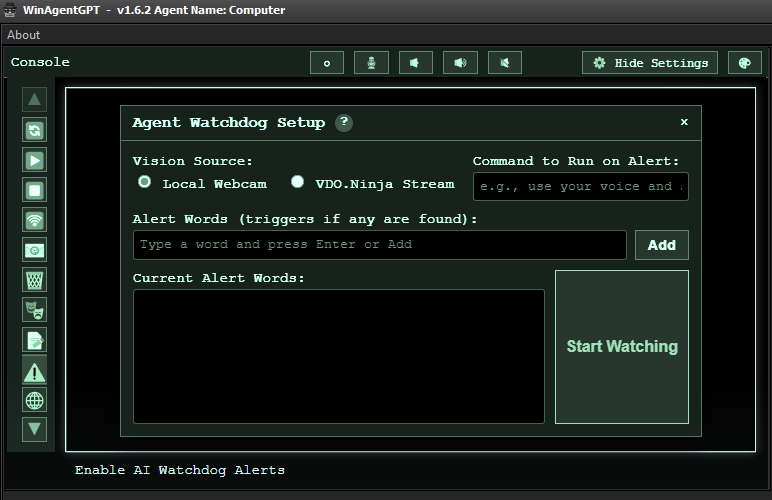
Task: Click the down arrow in the sidebar
Action: tap(34, 429)
